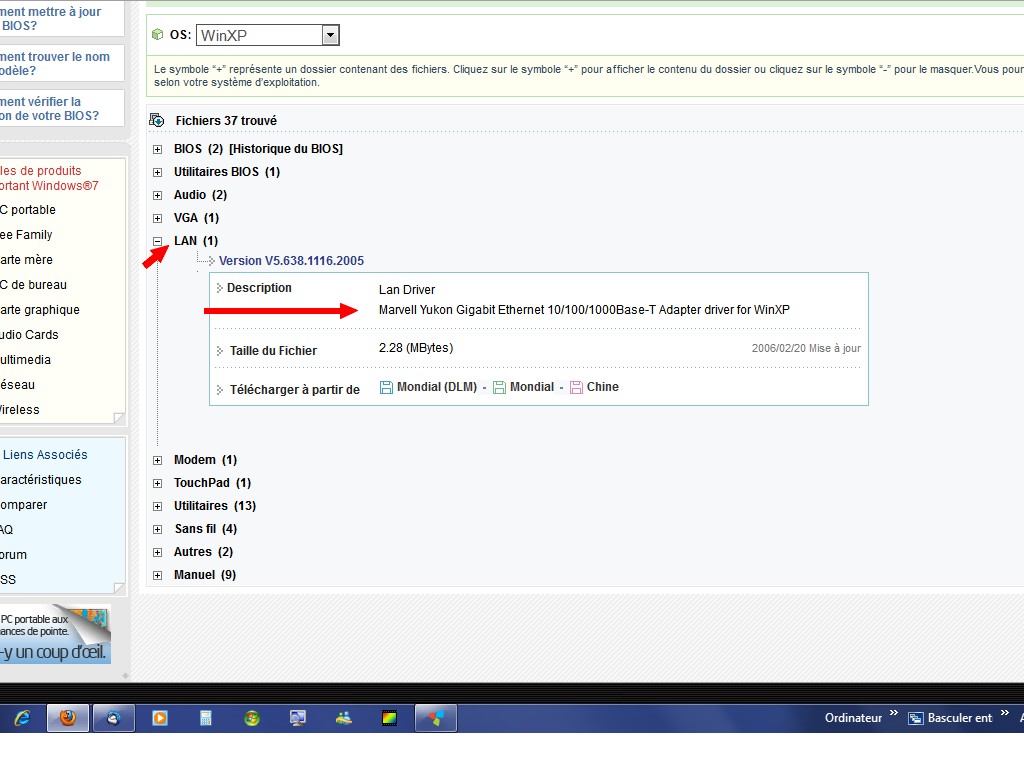This screenshot has height=768, width=1024.
Task: Click the colorful pinwheel taskbar icon
Action: pos(436,717)
